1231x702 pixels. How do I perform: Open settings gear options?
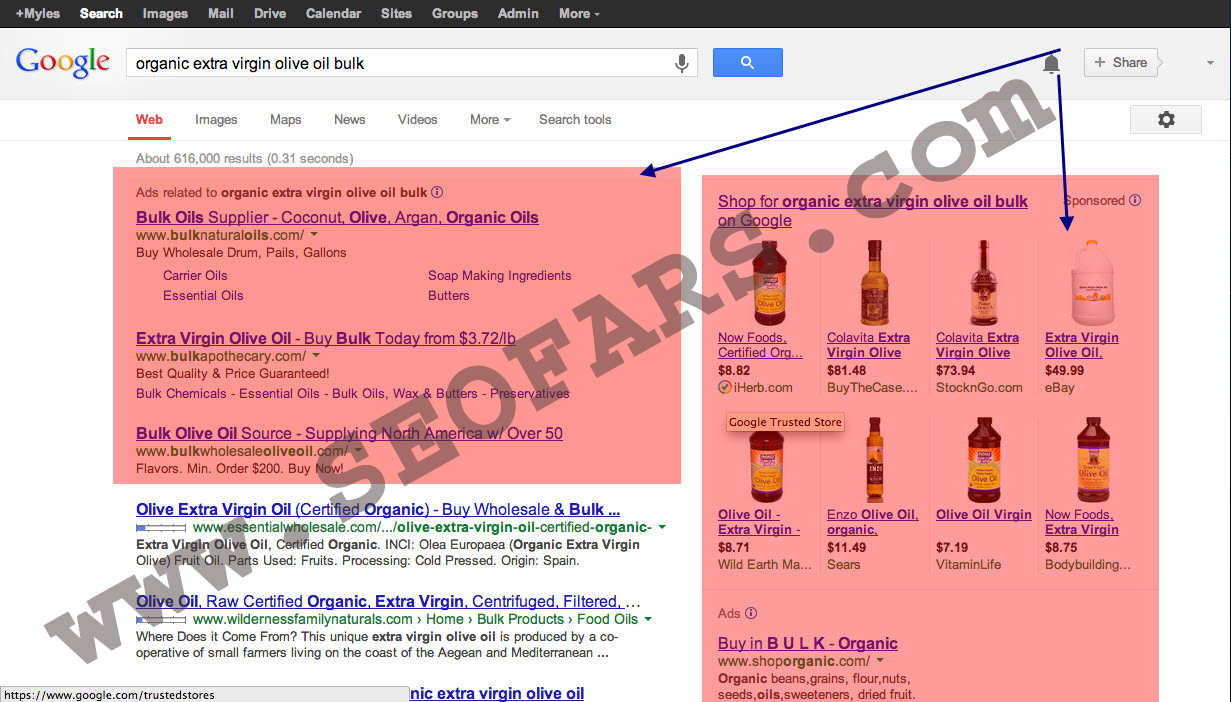pyautogui.click(x=1166, y=120)
